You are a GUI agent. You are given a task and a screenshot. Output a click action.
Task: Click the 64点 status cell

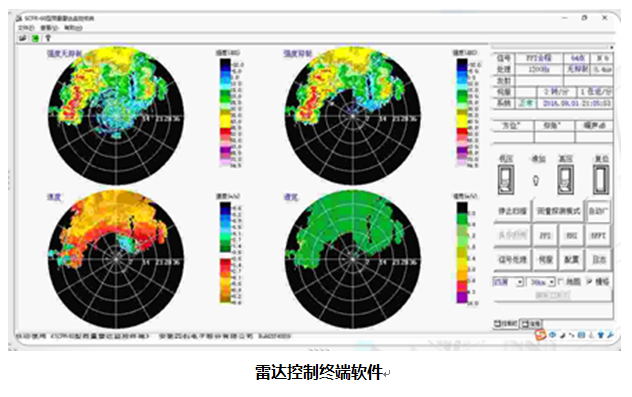pos(577,58)
